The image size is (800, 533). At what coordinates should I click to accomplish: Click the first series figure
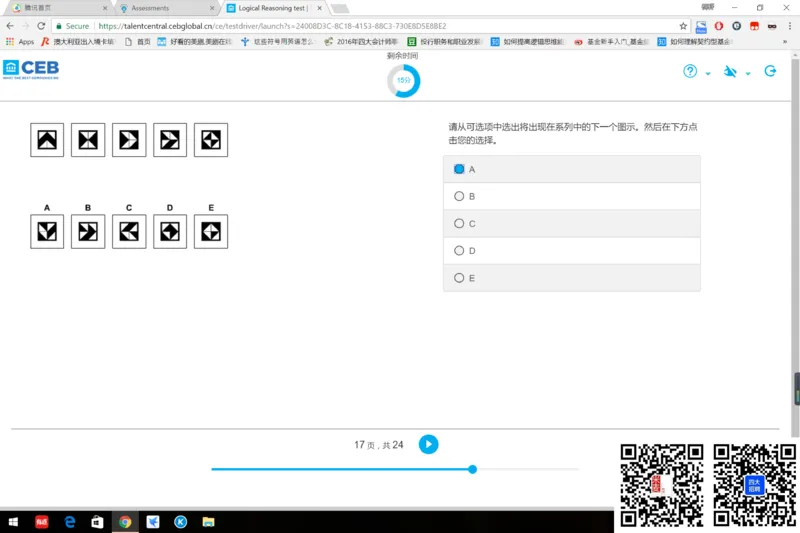tap(47, 140)
